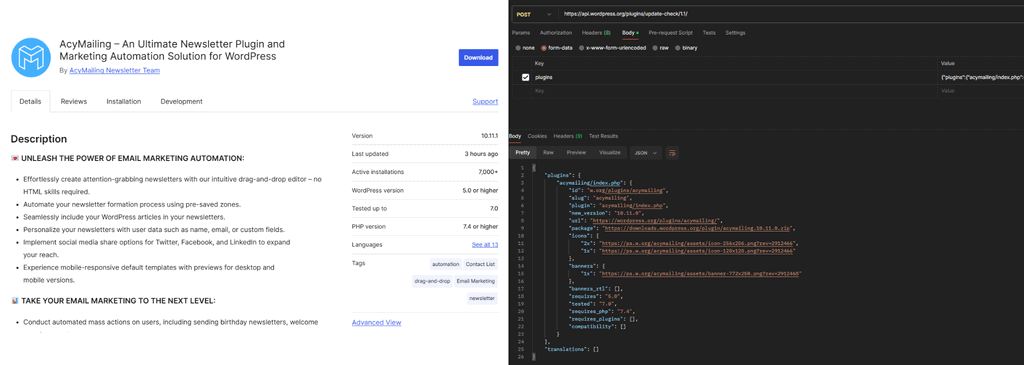1024x365 pixels.
Task: Switch to the Reviews tab
Action: (x=74, y=102)
